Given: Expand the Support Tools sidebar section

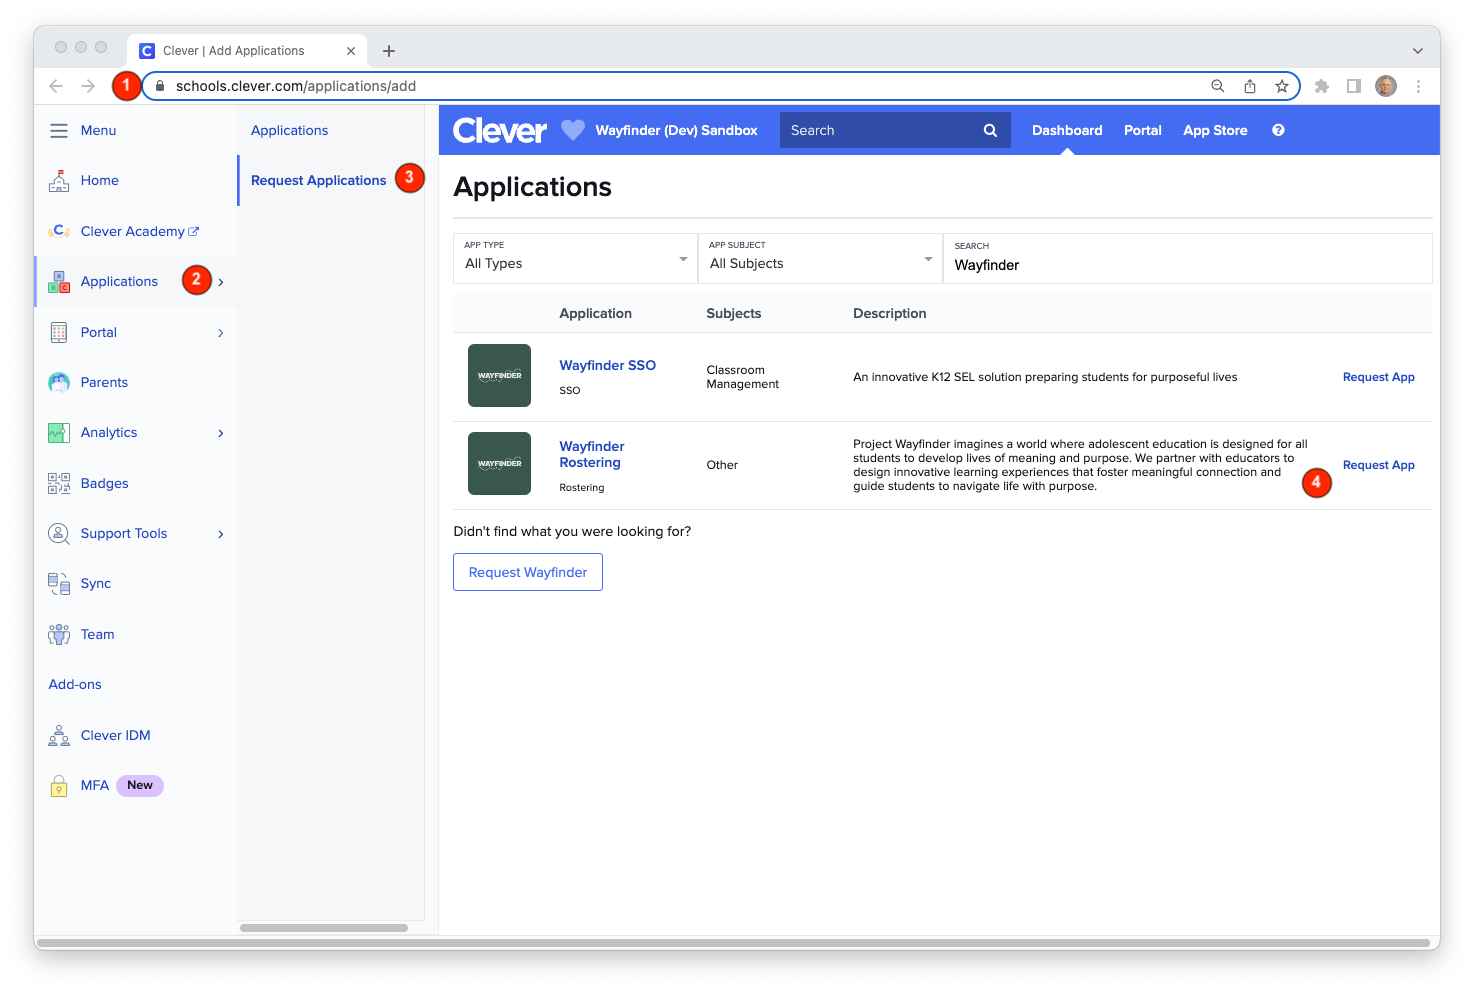Looking at the screenshot, I should pyautogui.click(x=220, y=533).
